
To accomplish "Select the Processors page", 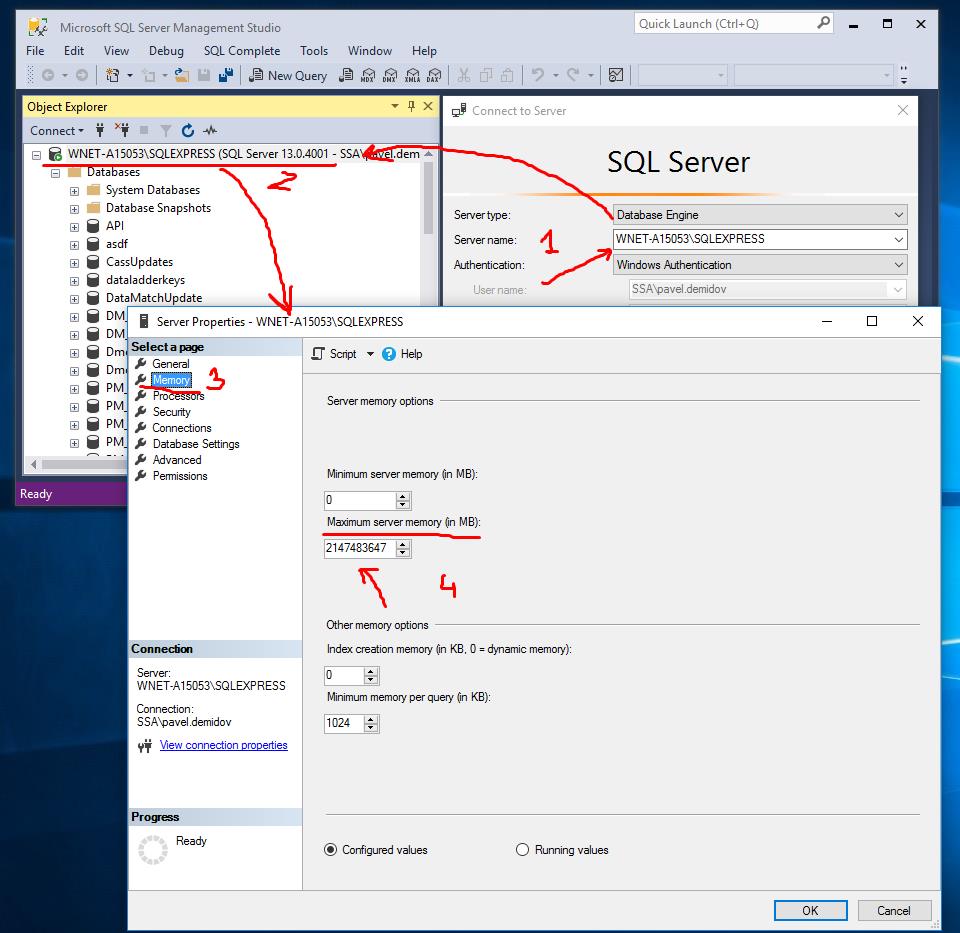I will [178, 396].
